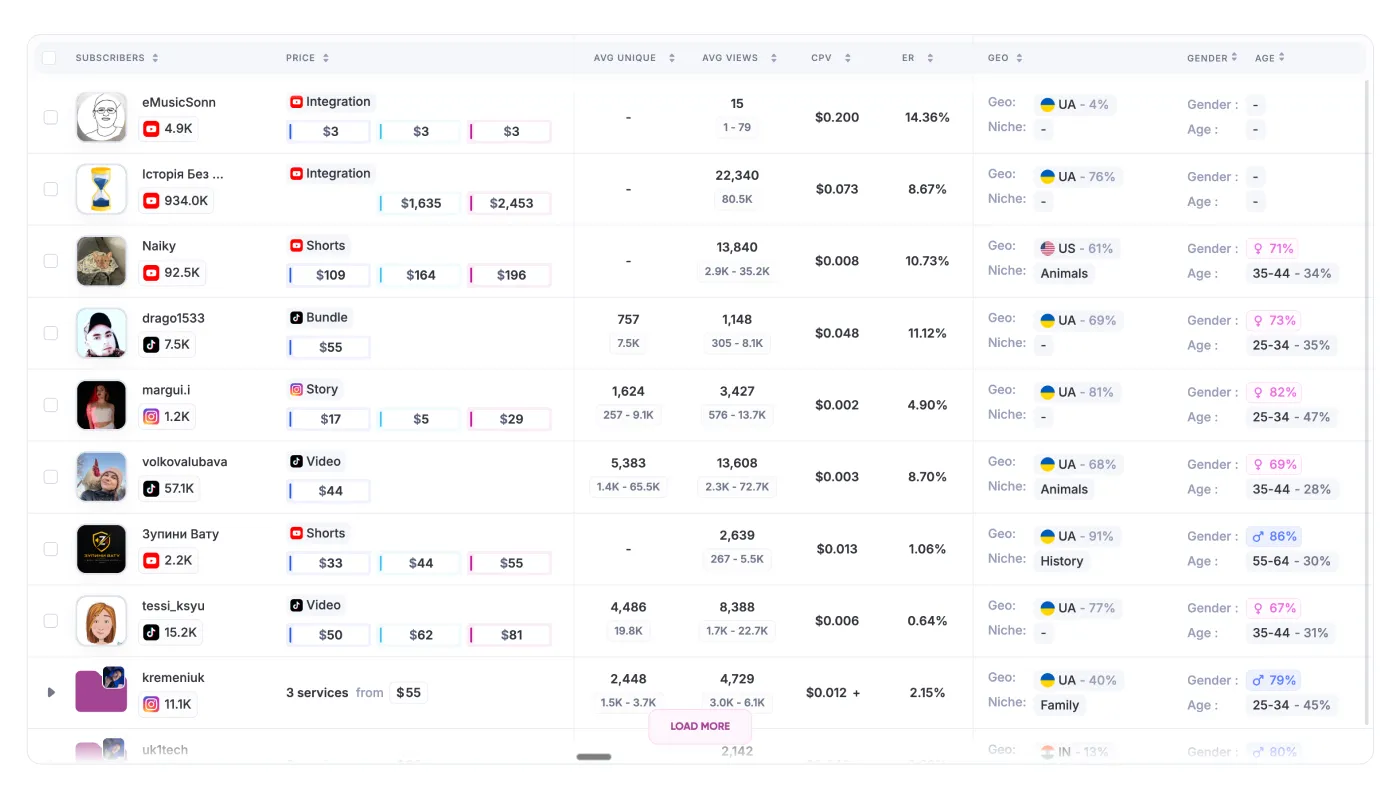Grab the horizontal scroll handle at table bottom

click(594, 757)
